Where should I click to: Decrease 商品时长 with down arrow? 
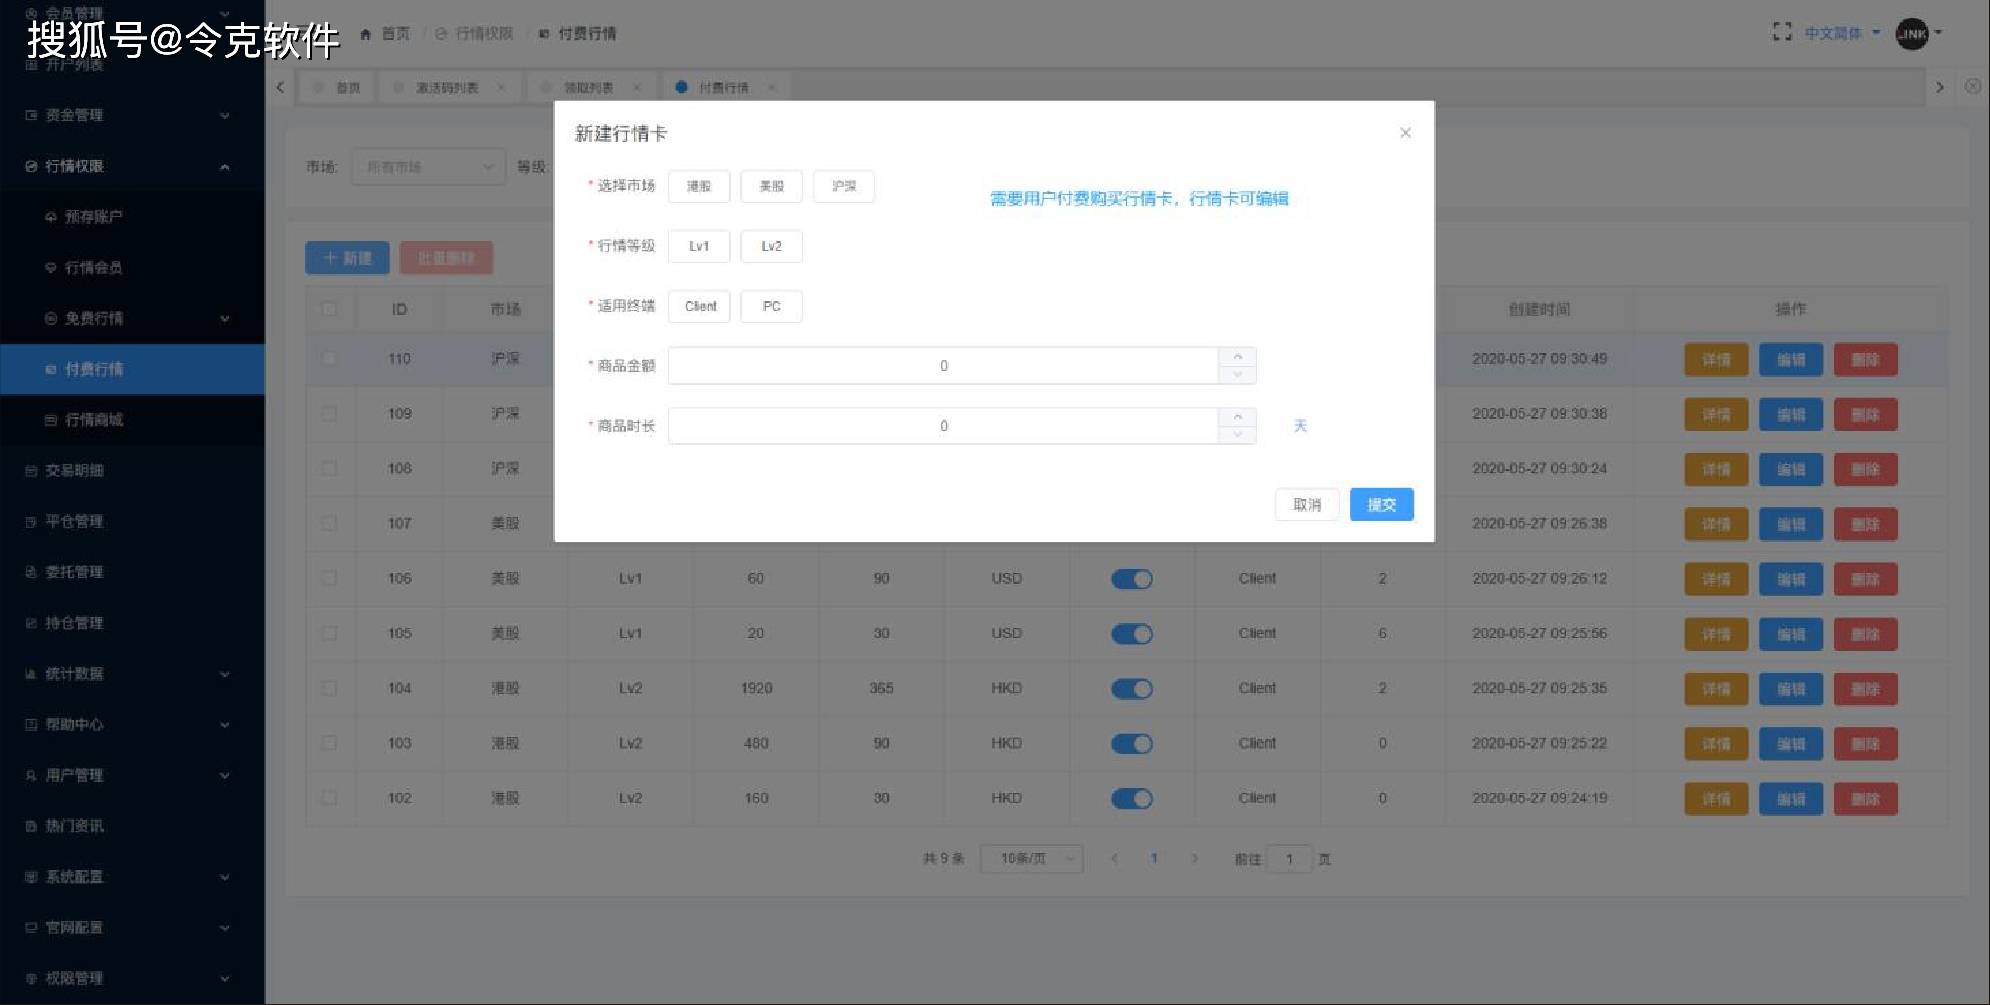pos(1238,435)
